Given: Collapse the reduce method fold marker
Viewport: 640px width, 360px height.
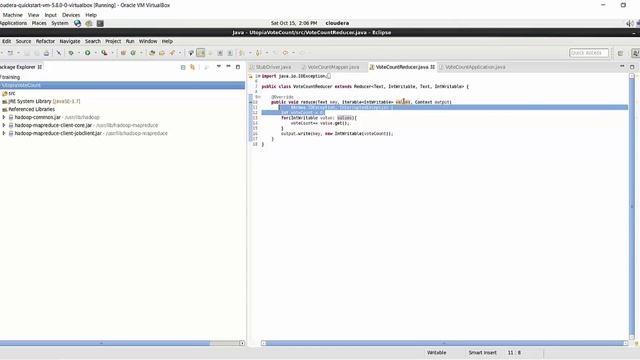Looking at the screenshot, I should [259, 97].
